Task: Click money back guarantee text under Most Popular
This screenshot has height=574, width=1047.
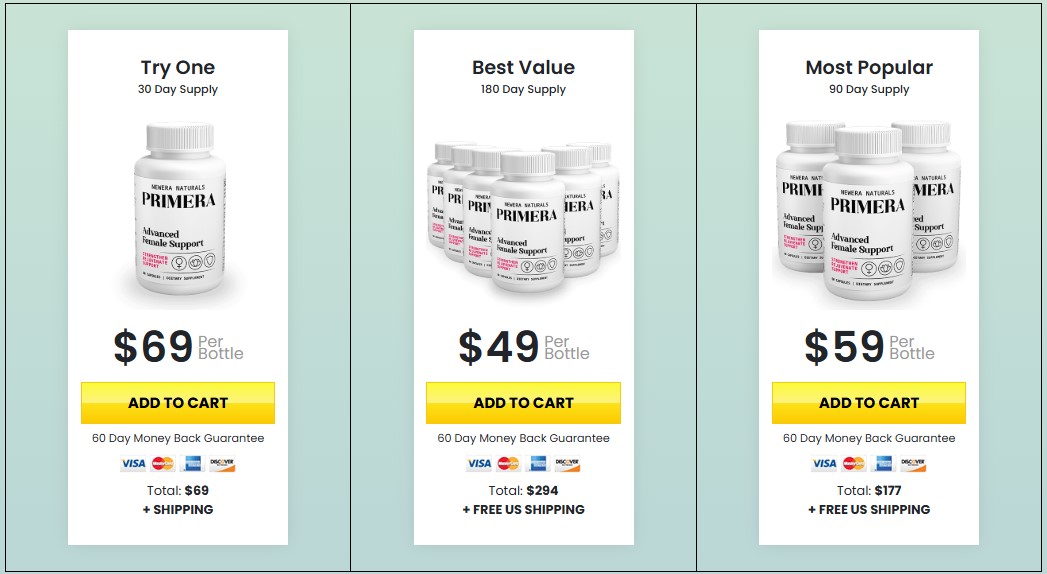Action: (869, 438)
